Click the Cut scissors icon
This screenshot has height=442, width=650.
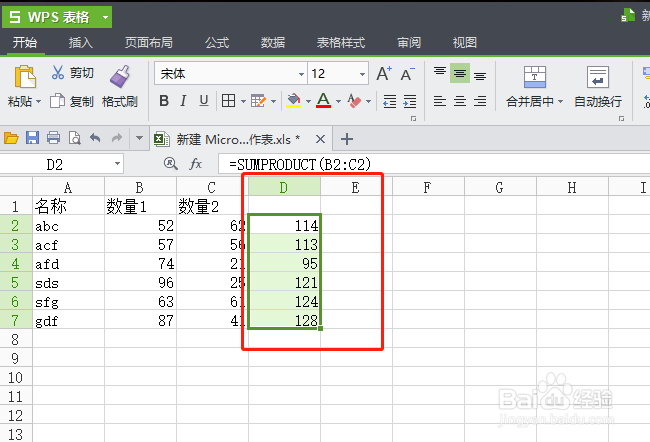pos(58,72)
